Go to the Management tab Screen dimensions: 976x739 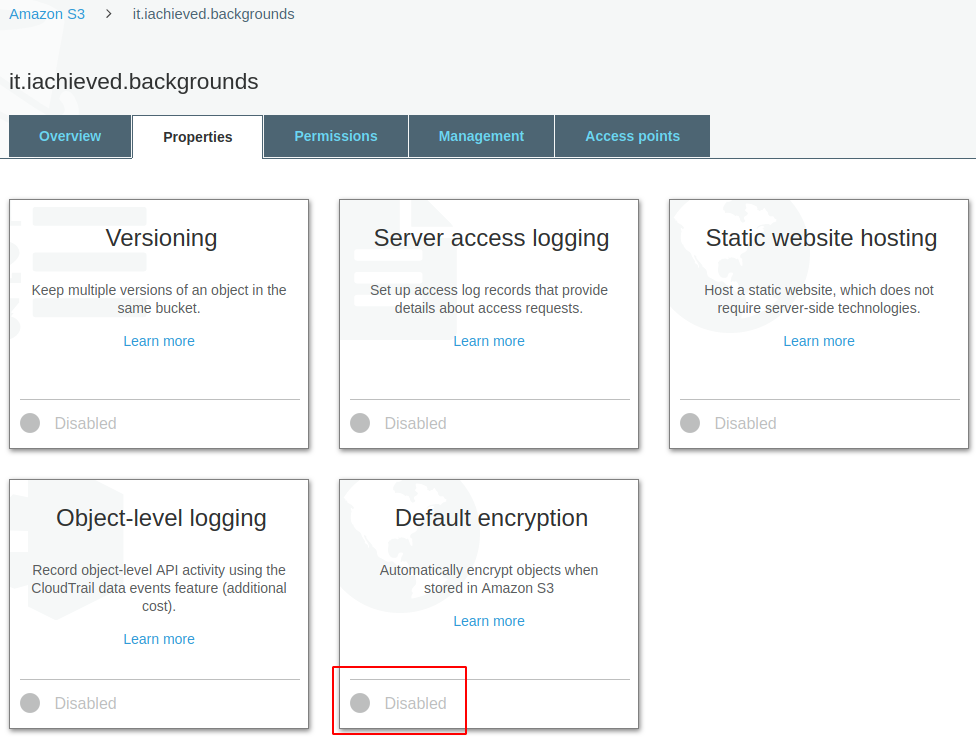481,136
